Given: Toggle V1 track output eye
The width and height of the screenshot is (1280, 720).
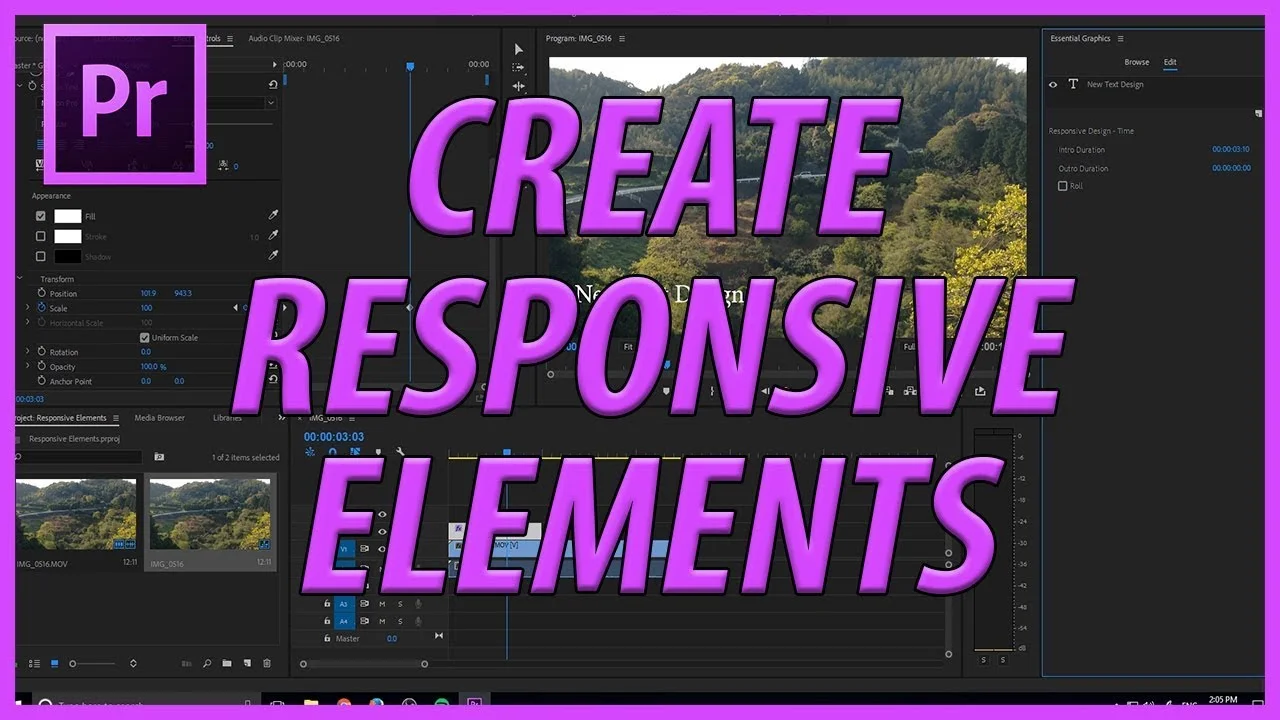Looking at the screenshot, I should point(382,549).
